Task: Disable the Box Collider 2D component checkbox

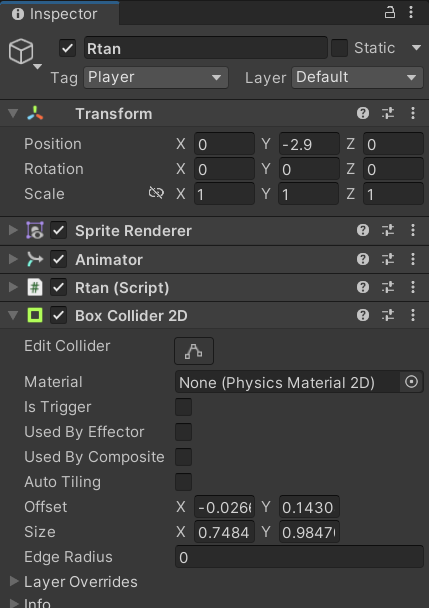Action: pos(59,315)
